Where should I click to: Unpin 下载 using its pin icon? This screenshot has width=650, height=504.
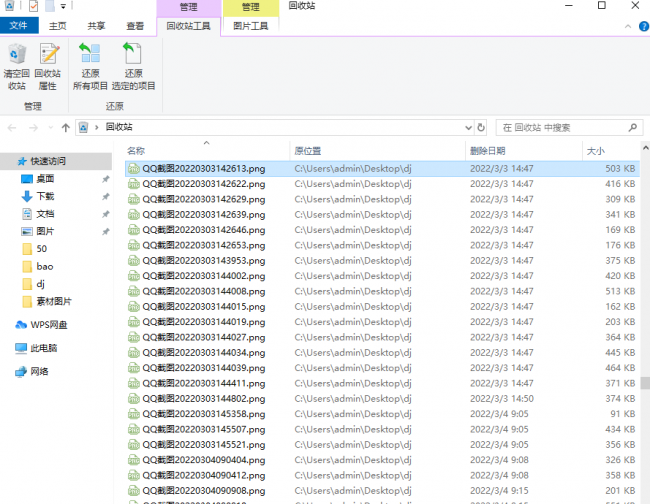click(x=106, y=196)
